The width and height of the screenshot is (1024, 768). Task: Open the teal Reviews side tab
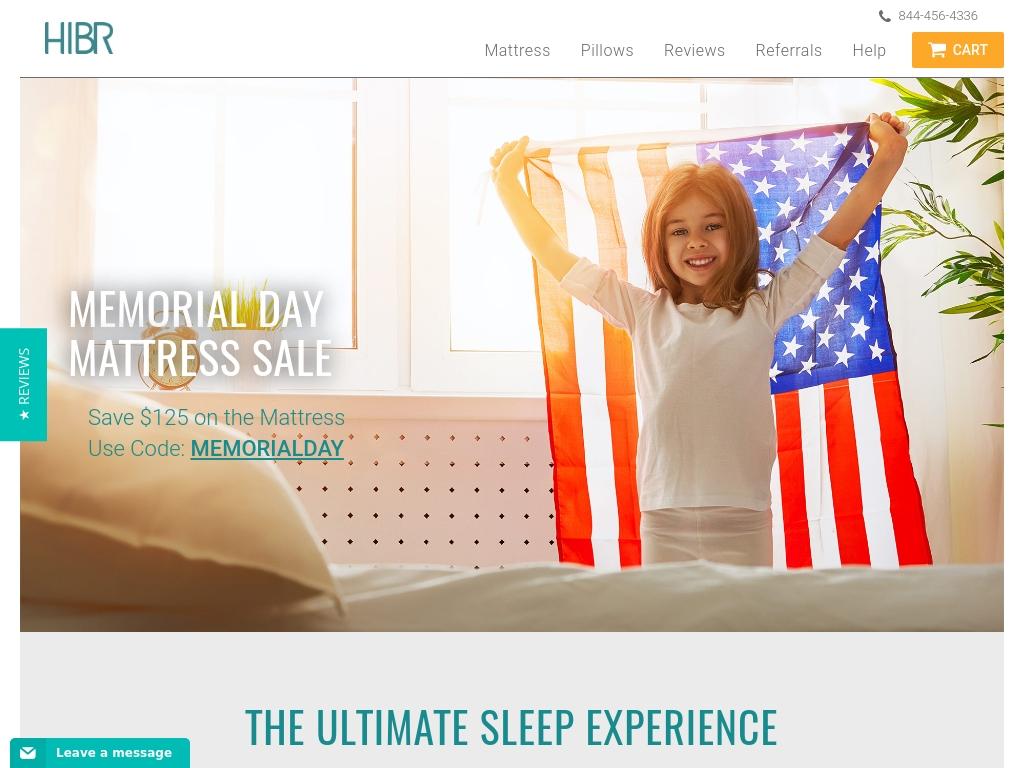(x=24, y=384)
